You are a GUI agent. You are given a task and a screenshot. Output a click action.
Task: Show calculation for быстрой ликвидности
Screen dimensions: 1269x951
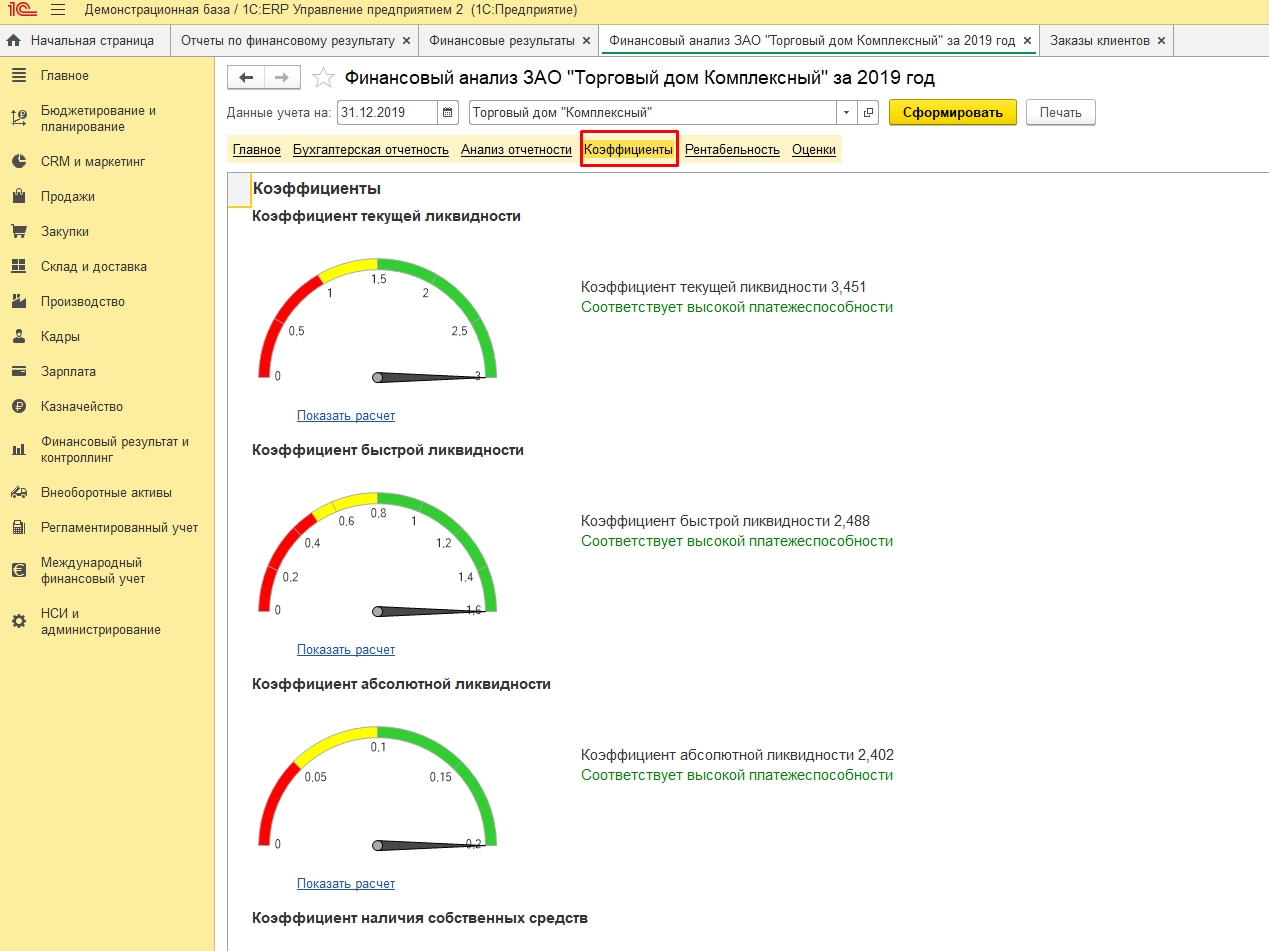tap(346, 650)
